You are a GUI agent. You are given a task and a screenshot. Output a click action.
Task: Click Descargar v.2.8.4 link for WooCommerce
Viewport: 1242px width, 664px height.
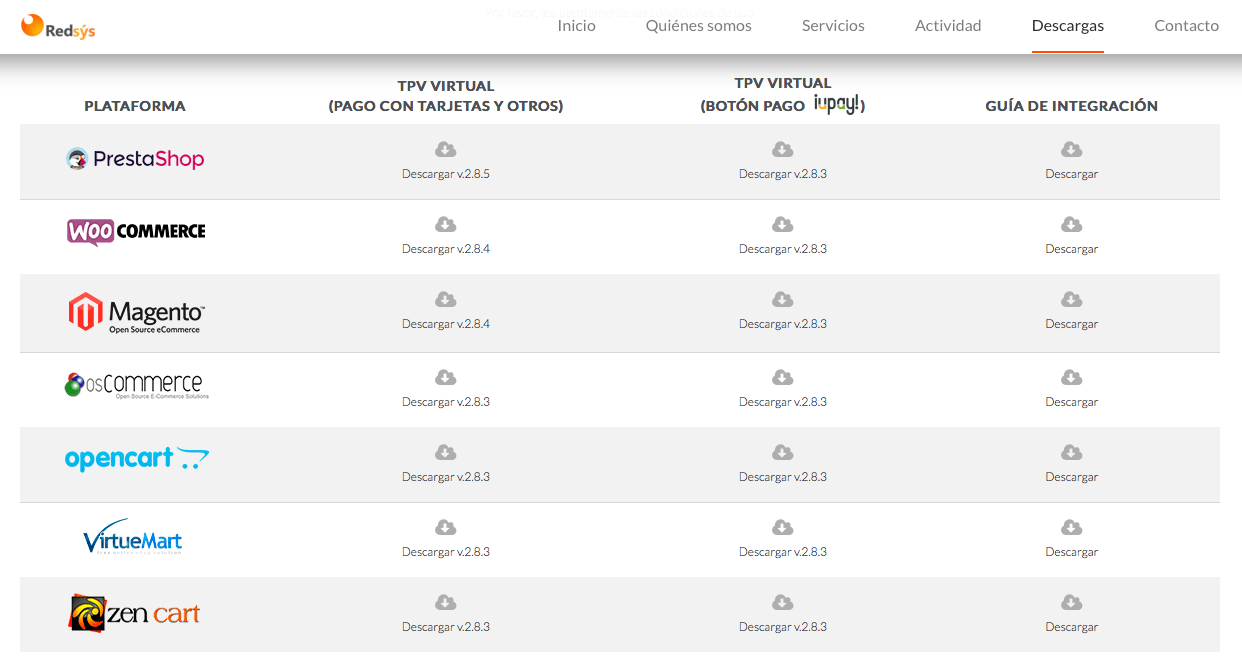coord(446,249)
